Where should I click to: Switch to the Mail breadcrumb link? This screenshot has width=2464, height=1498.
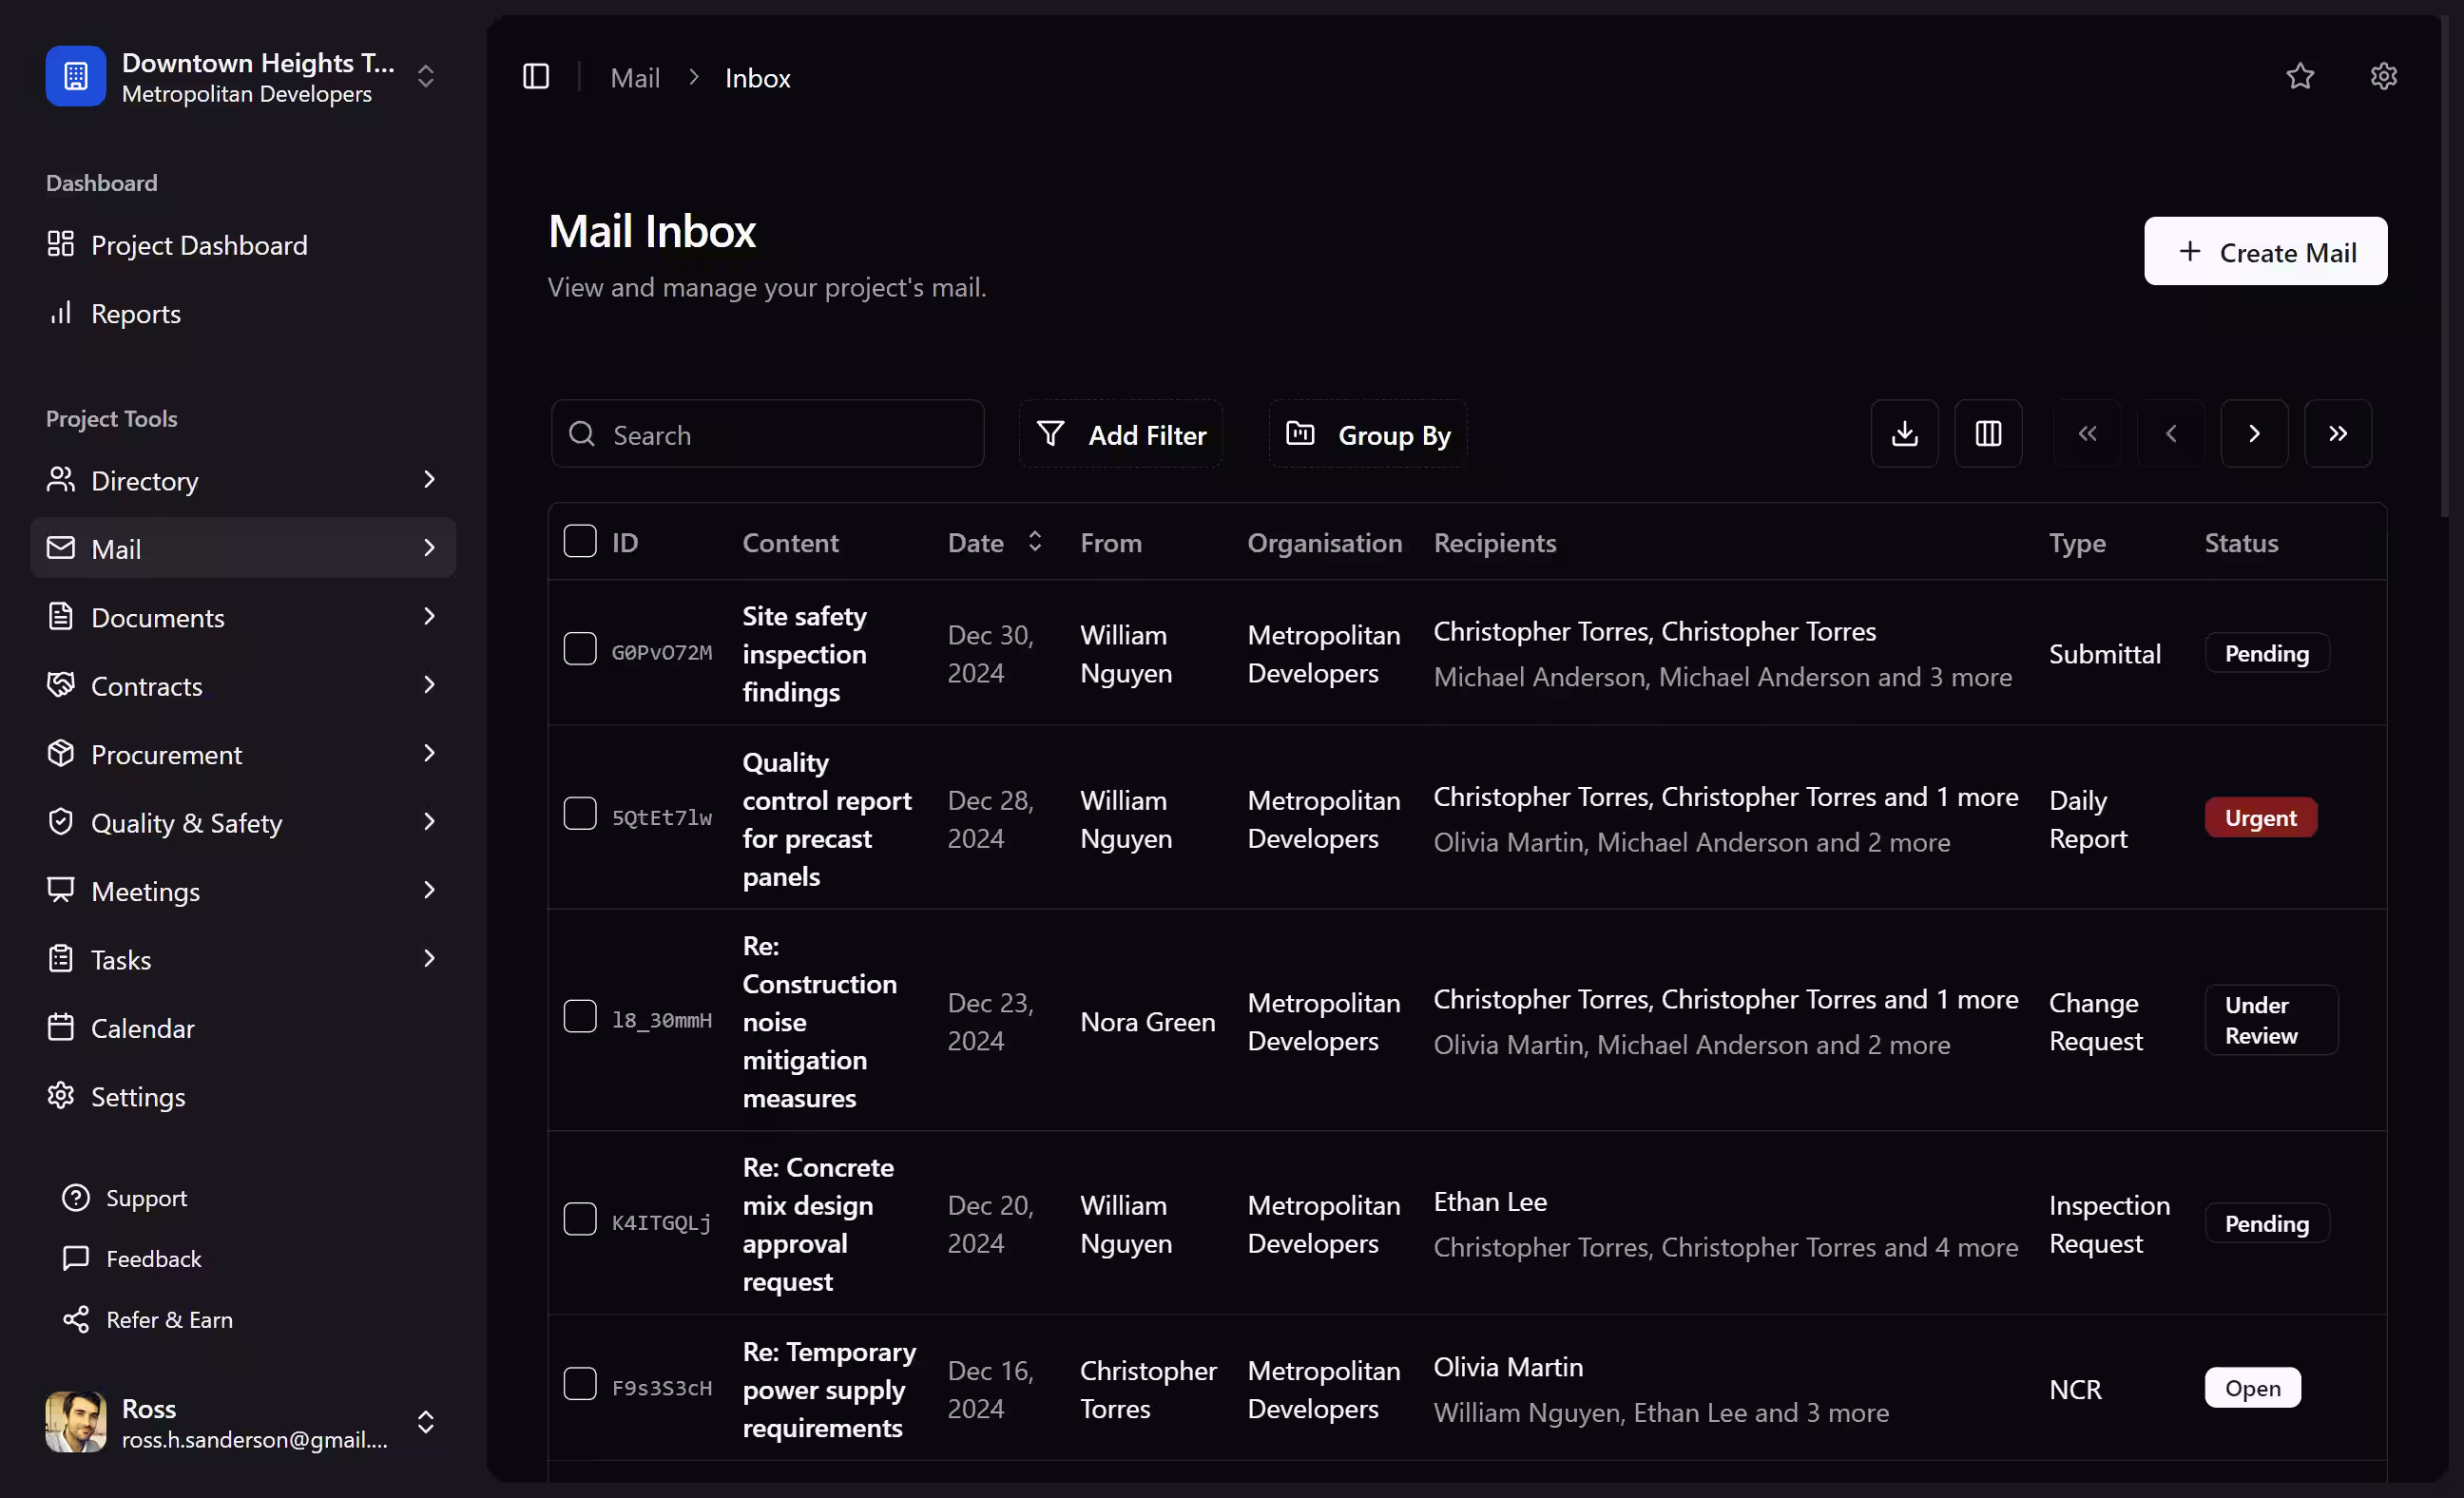point(635,77)
